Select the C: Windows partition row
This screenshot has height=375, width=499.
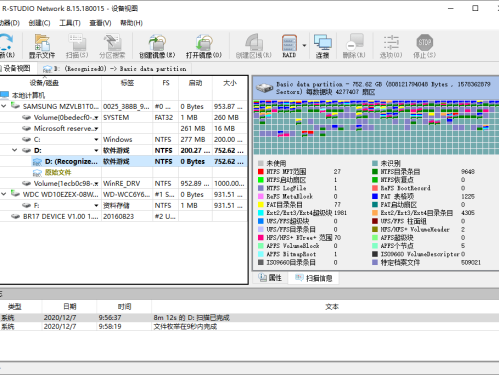123,139
